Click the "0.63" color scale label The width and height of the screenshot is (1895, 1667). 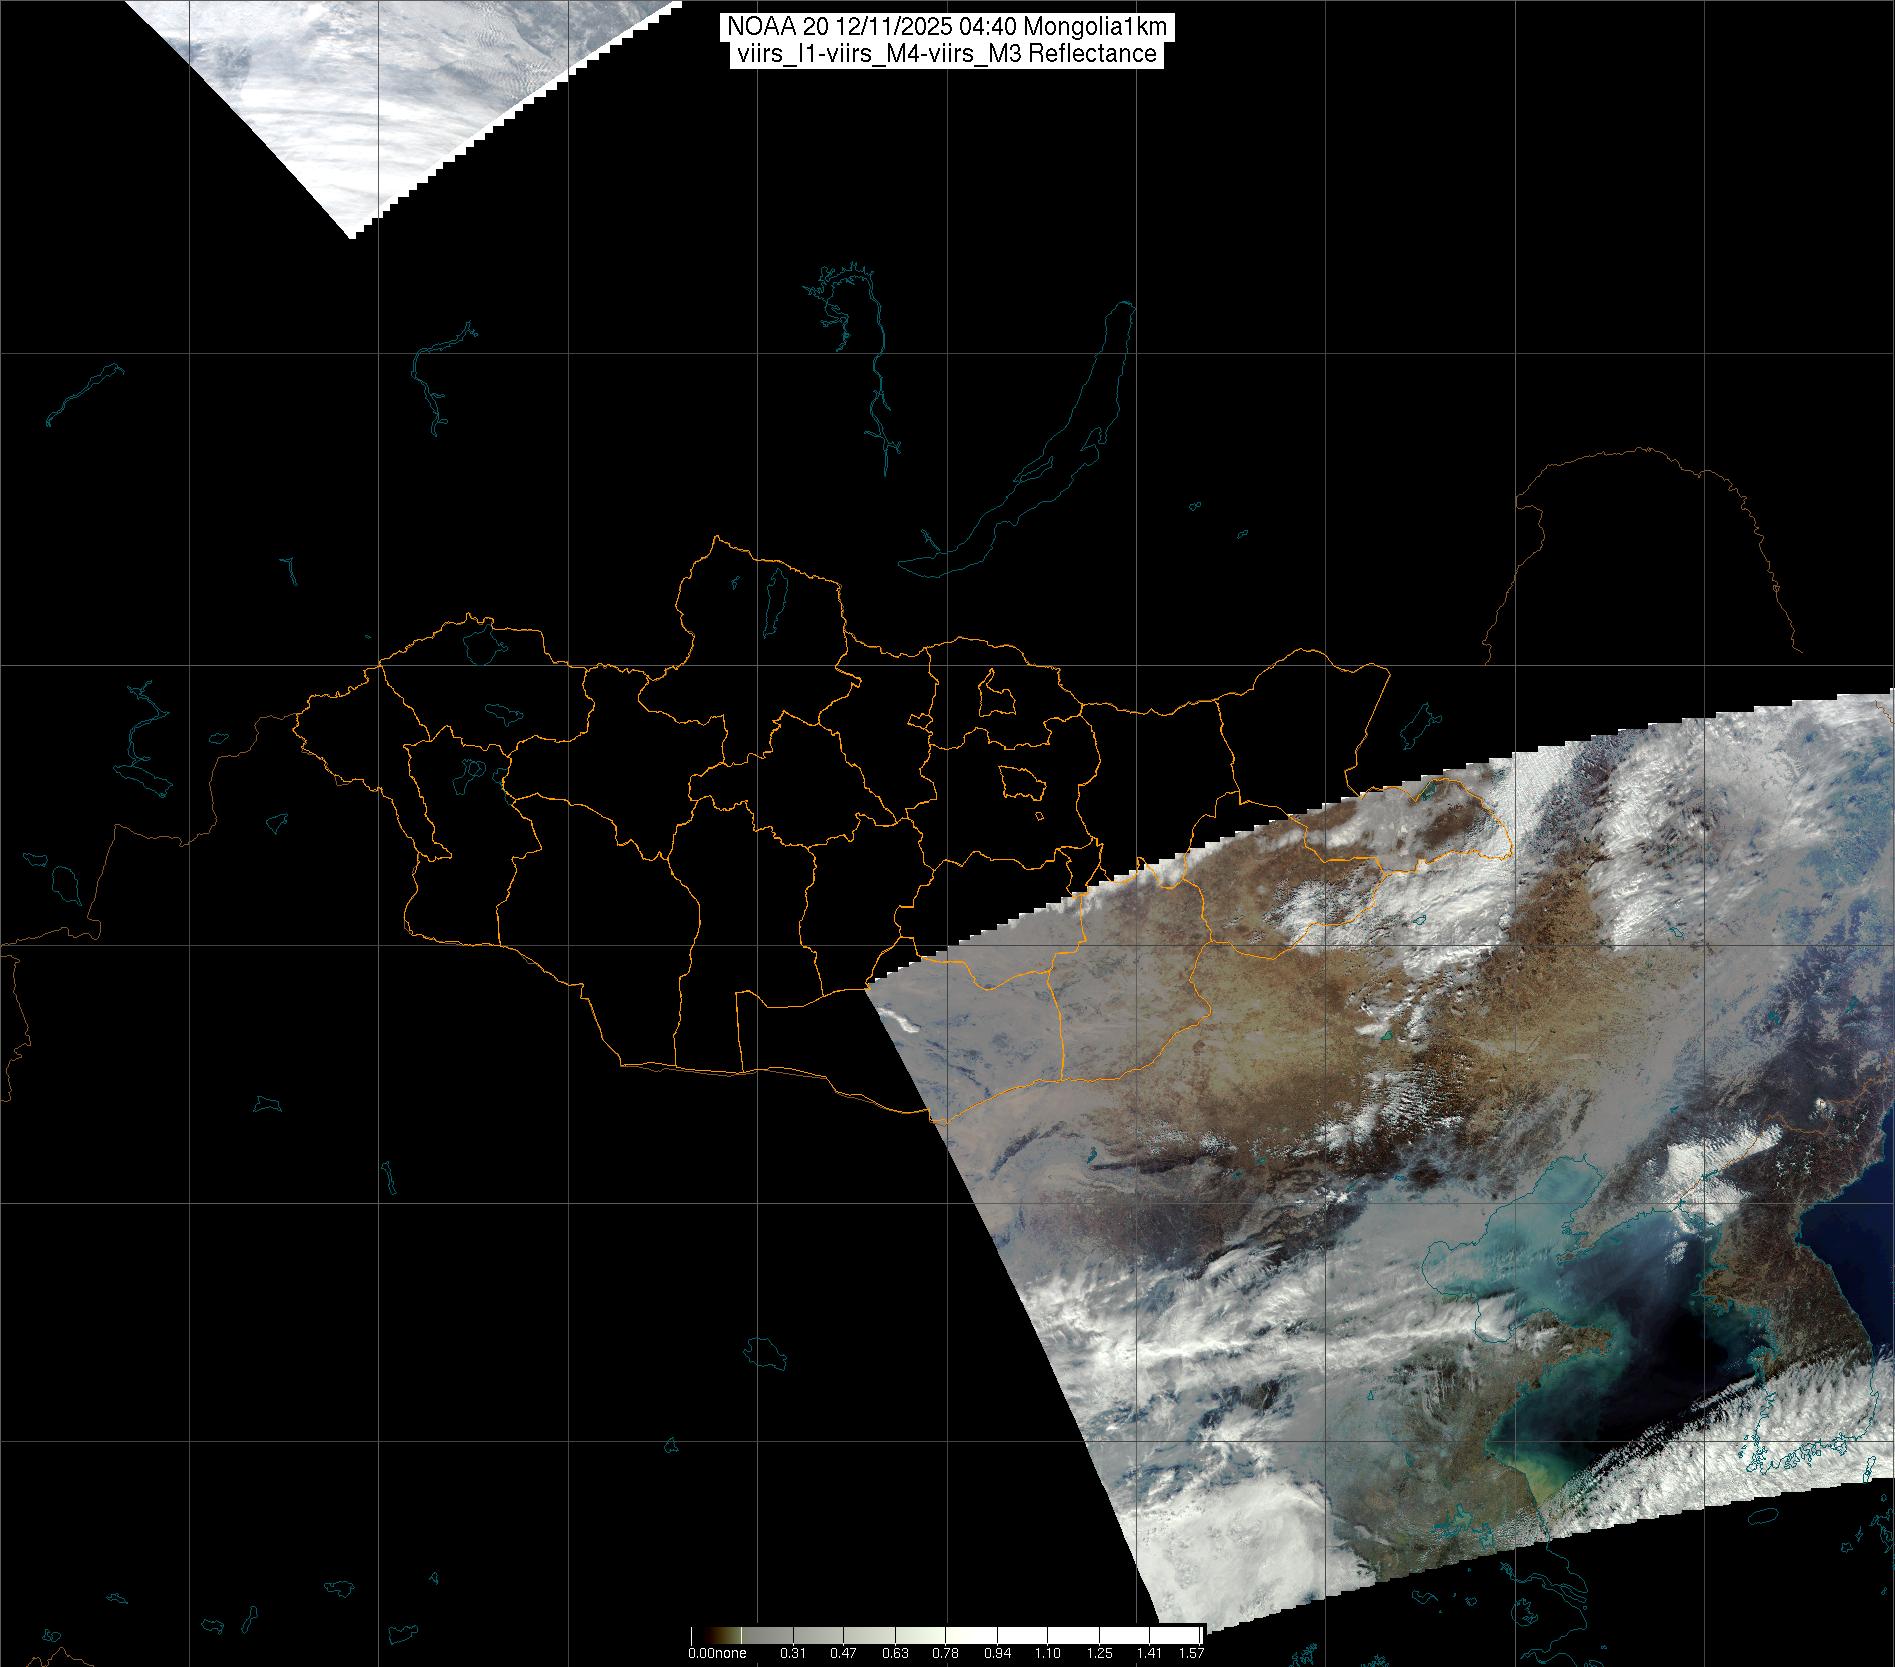895,1653
